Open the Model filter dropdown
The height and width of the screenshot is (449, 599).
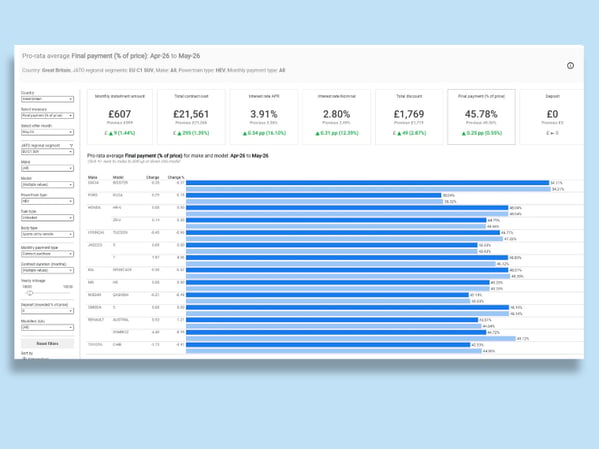47,185
